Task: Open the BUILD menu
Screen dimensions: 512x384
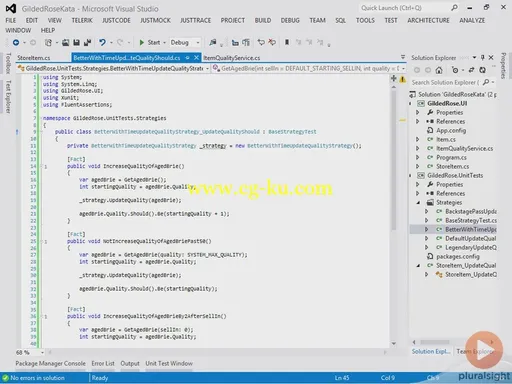Action: click(263, 20)
